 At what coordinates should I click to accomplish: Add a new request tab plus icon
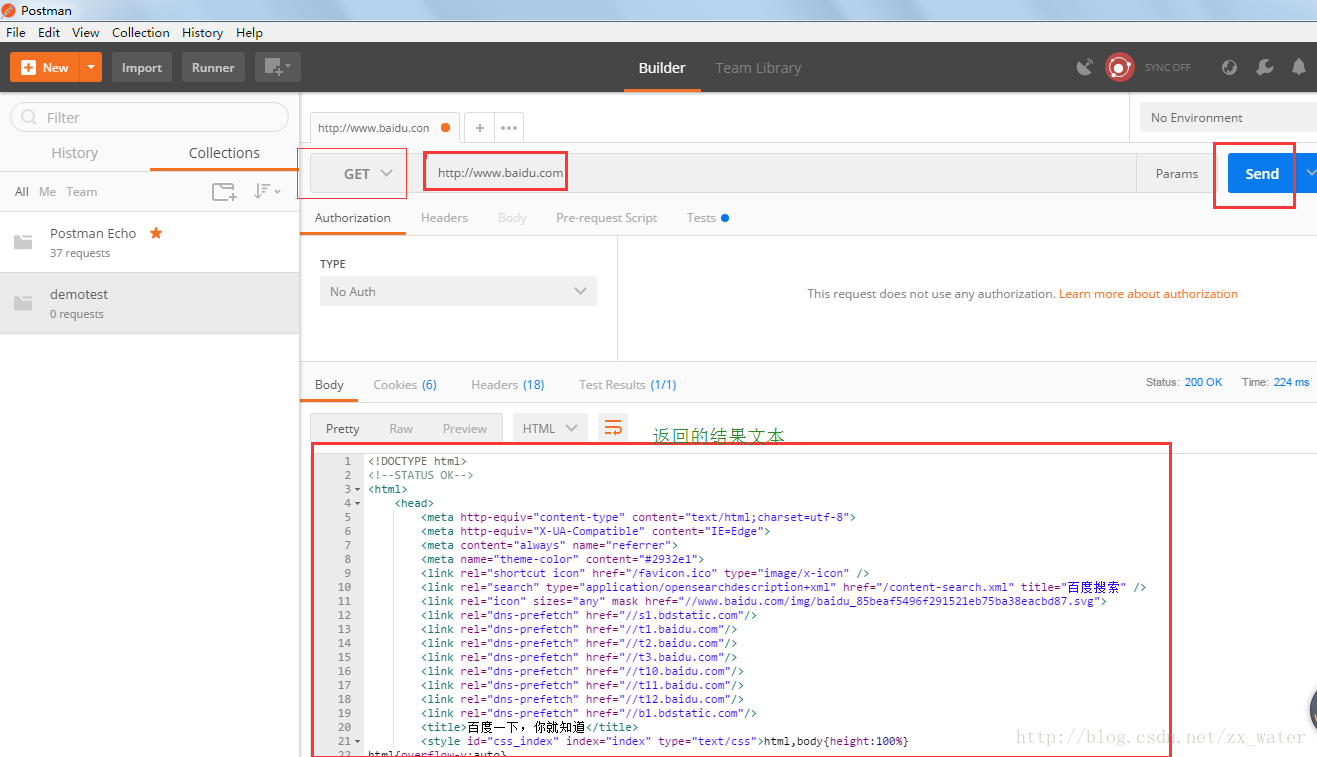[x=480, y=128]
